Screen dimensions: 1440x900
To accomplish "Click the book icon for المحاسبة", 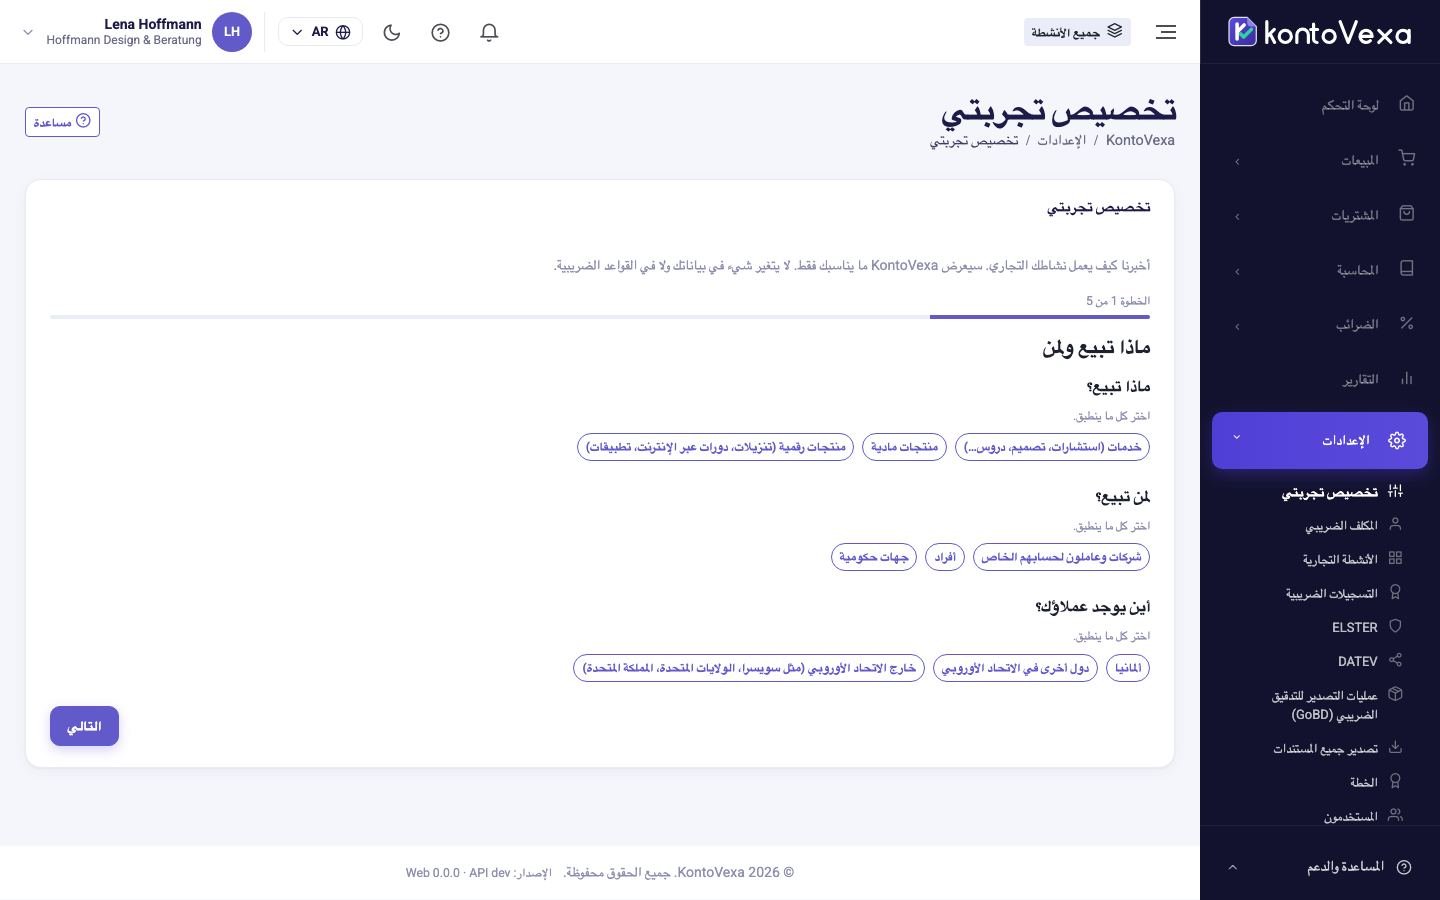I will (1407, 269).
